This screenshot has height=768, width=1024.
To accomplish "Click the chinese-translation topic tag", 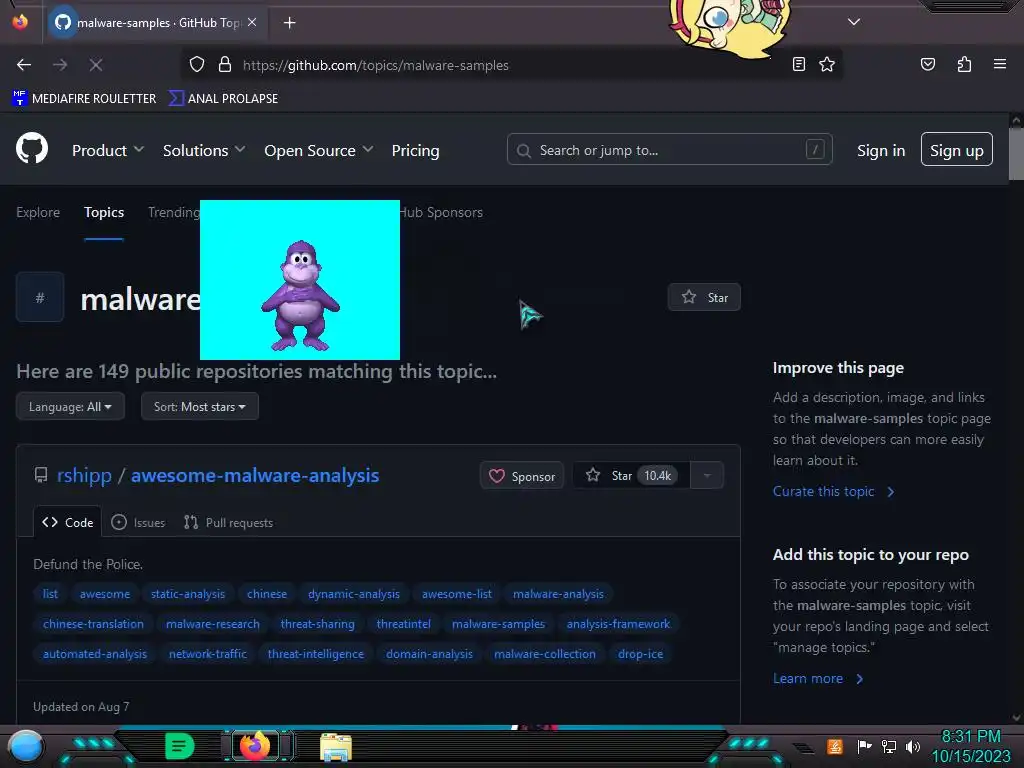I will click(93, 624).
